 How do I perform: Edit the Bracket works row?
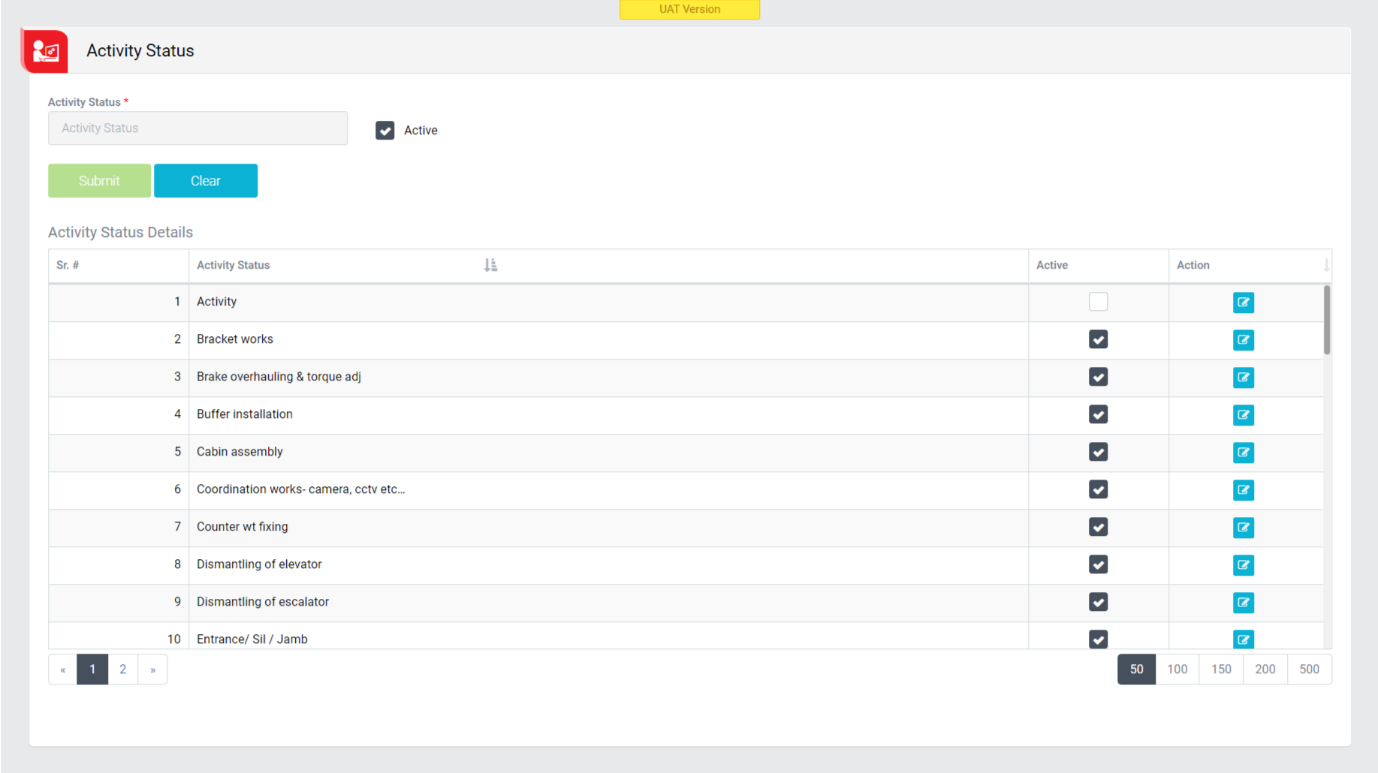[1243, 340]
